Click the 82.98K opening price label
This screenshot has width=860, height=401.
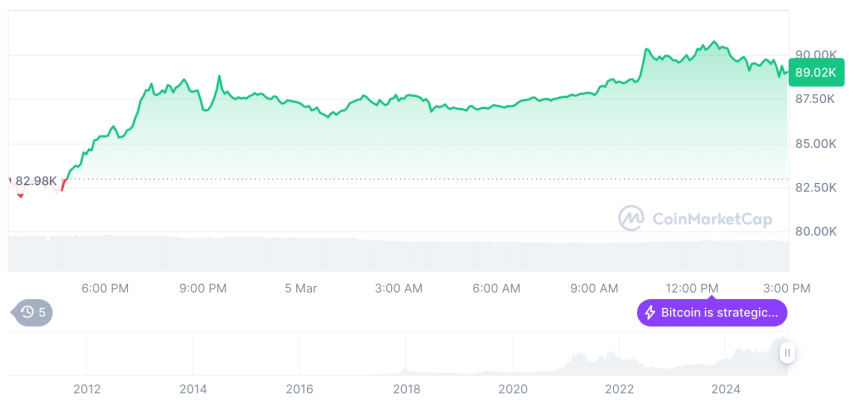coord(36,180)
